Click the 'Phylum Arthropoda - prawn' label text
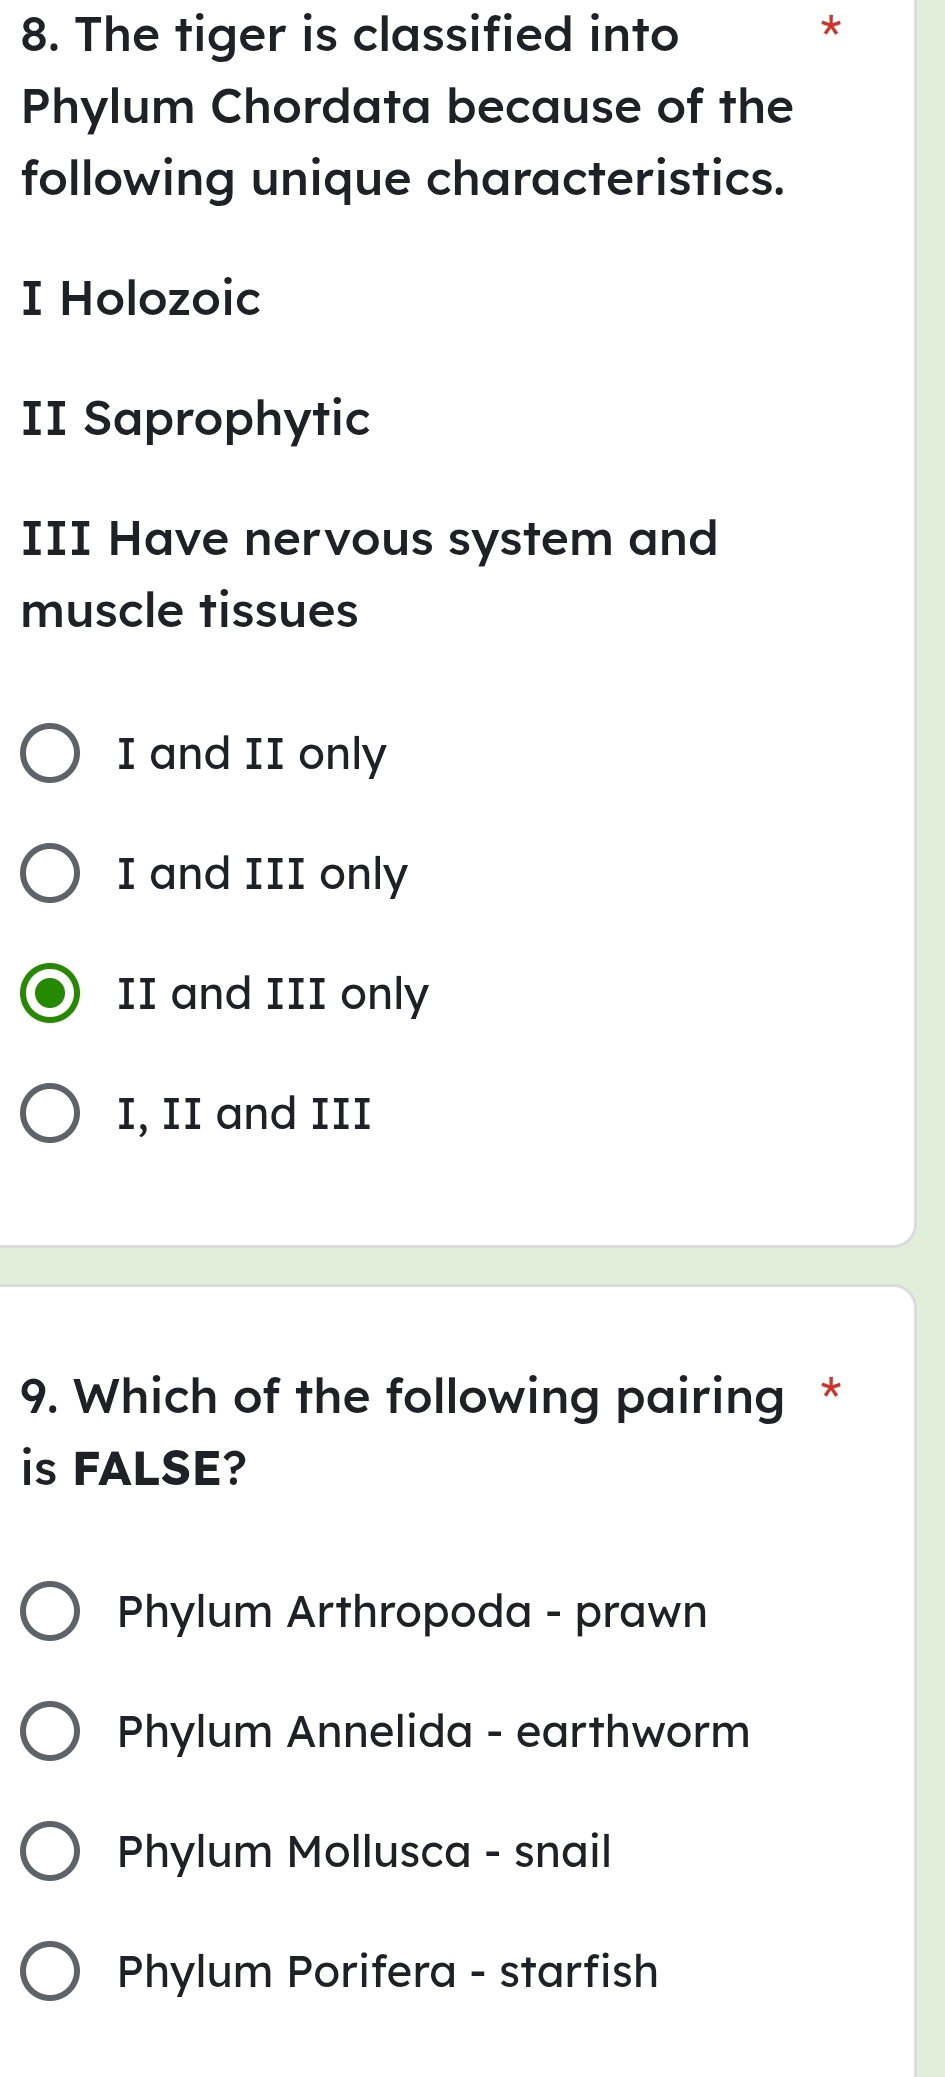Screen dimensions: 945x2077 tap(412, 1612)
